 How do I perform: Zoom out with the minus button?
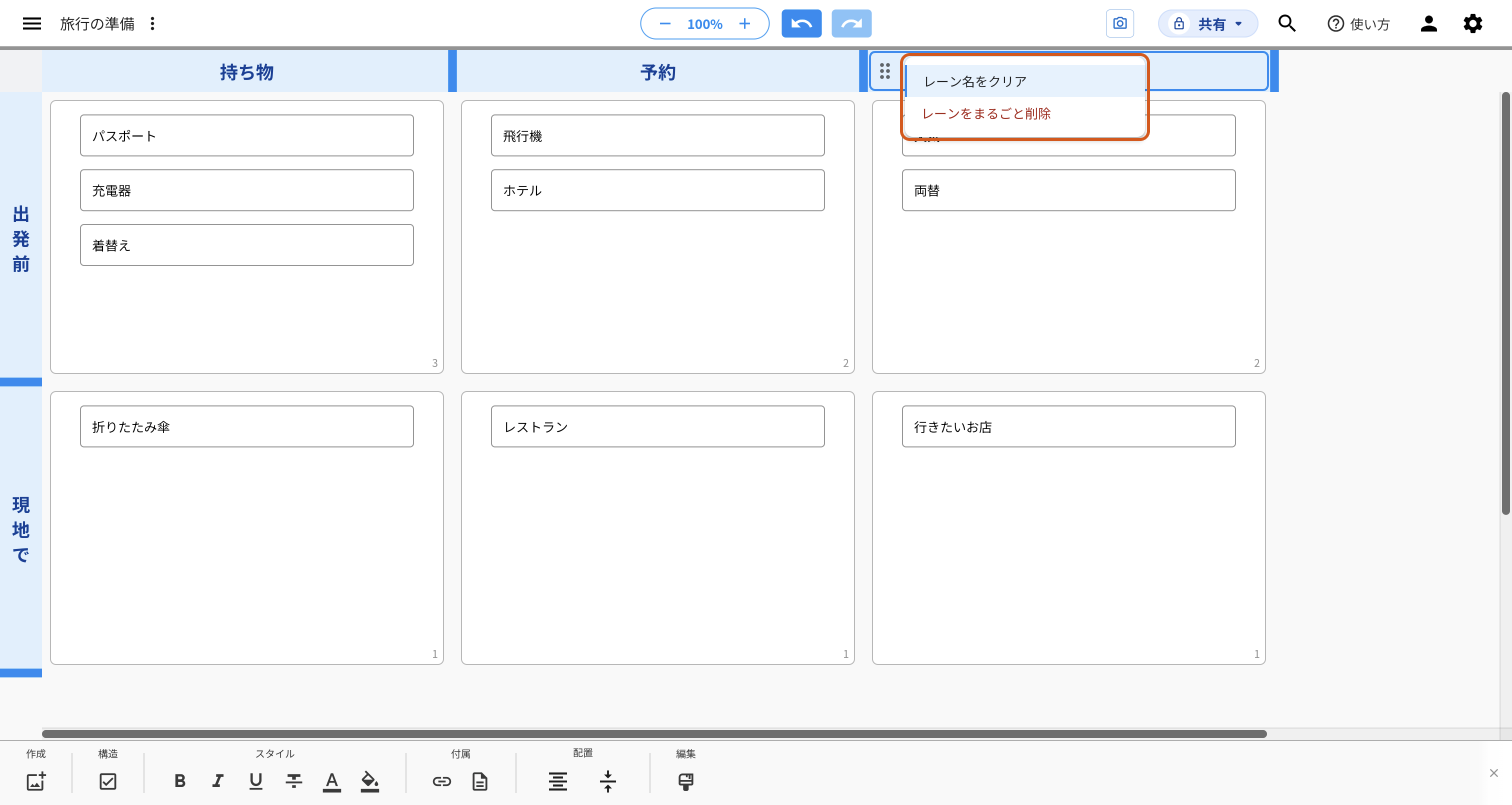[x=665, y=23]
